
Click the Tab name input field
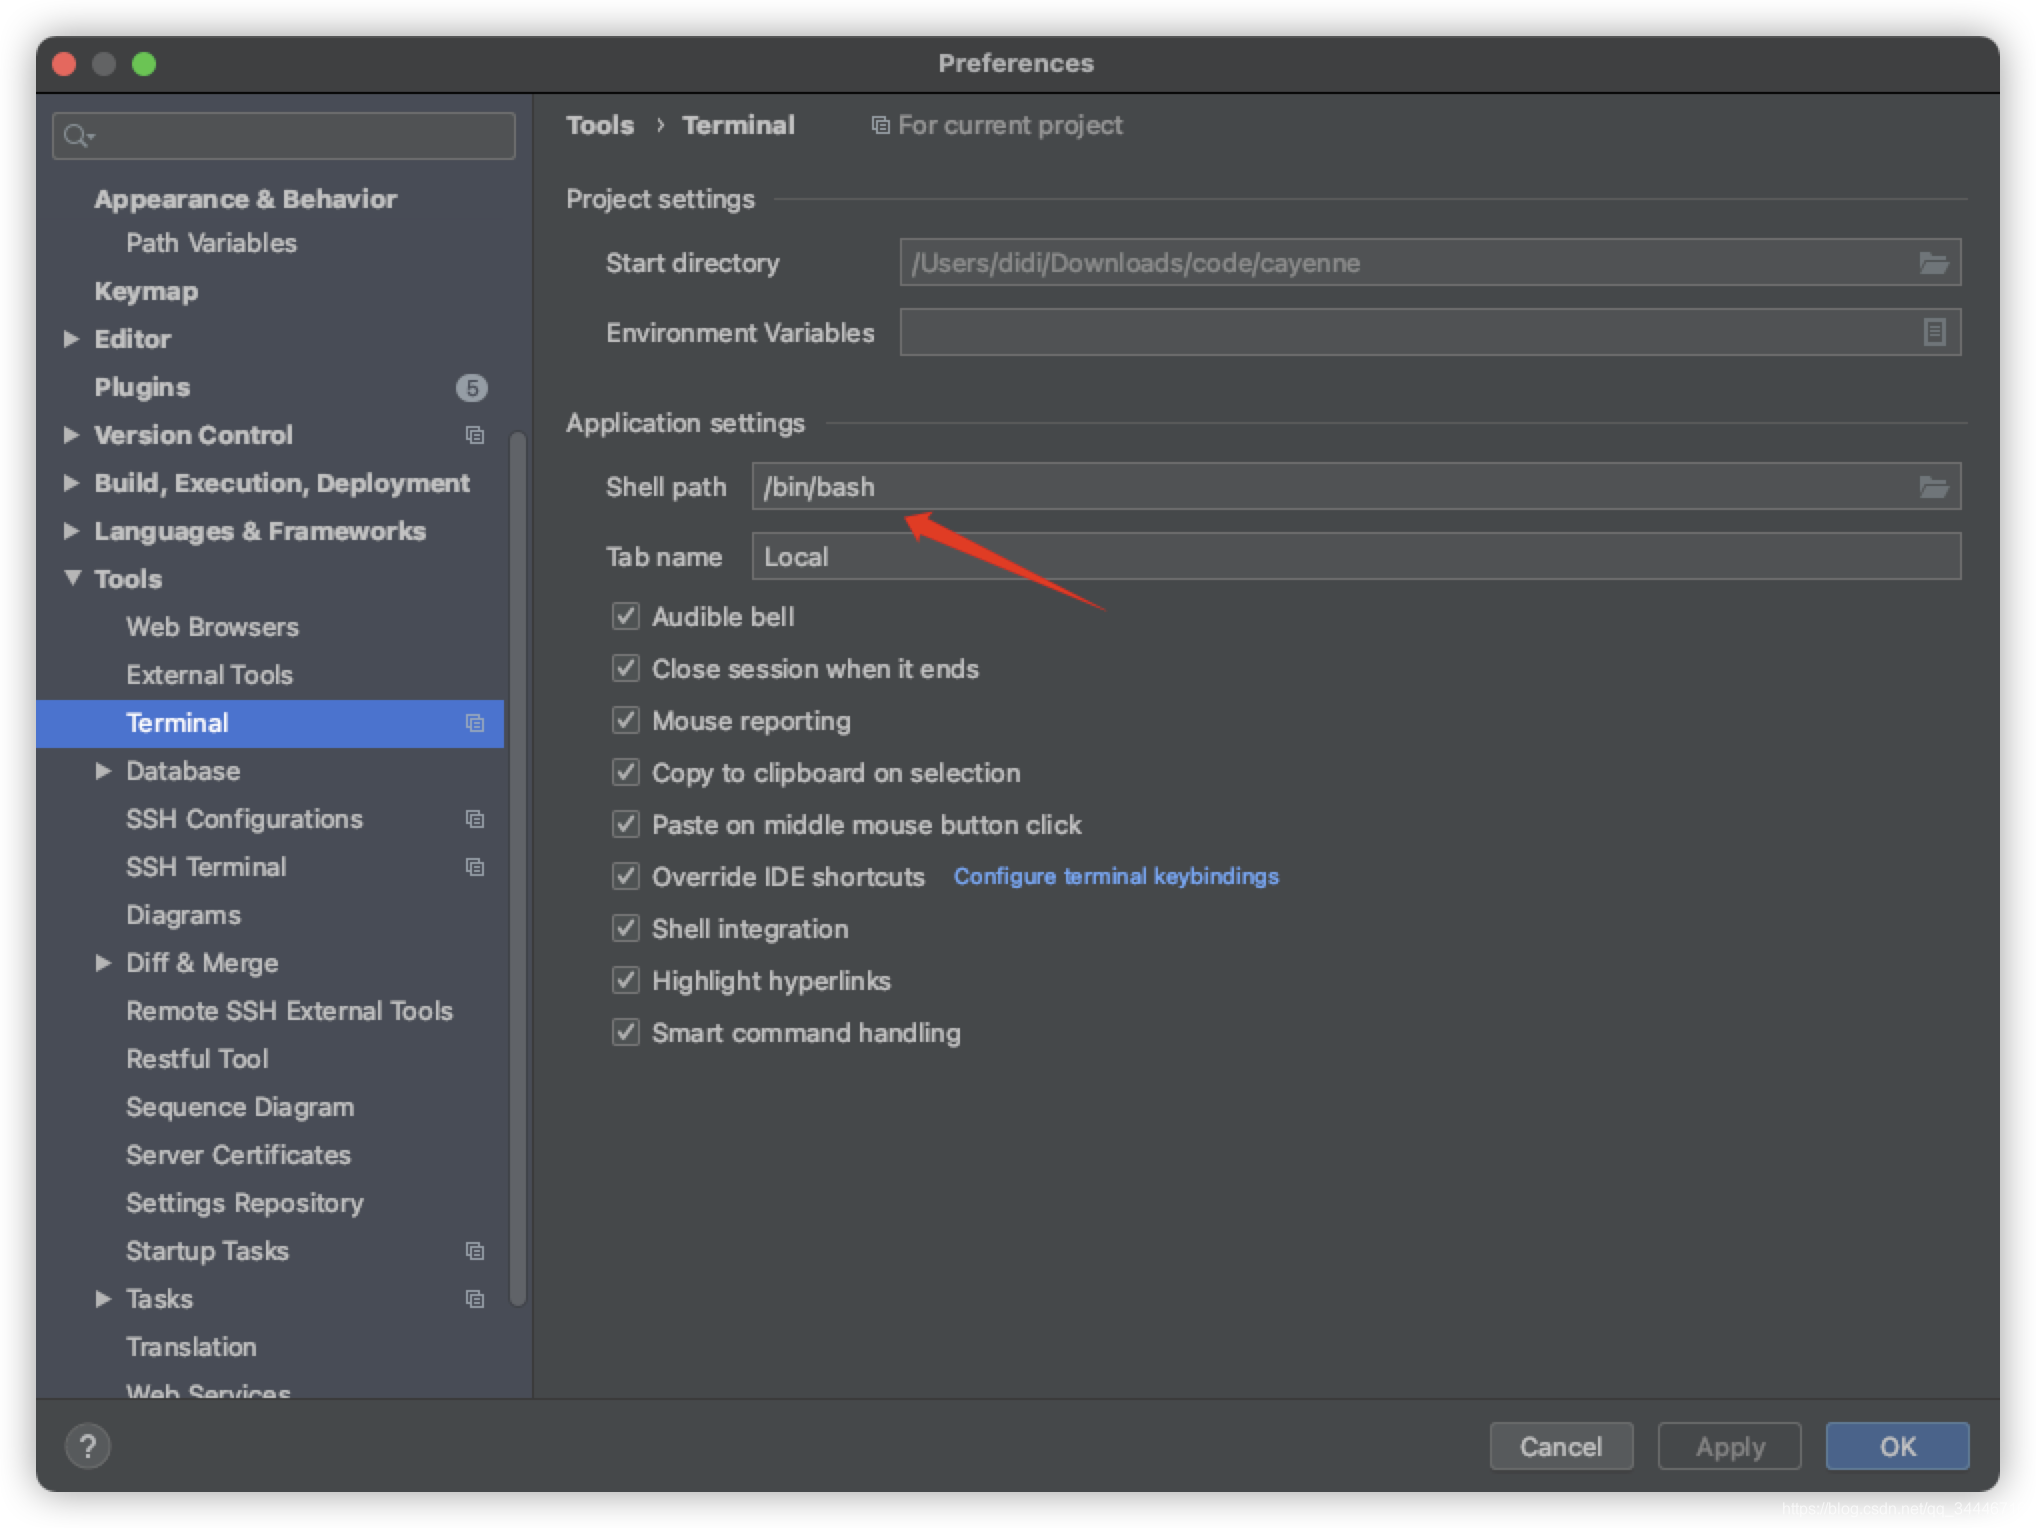[x=1354, y=557]
